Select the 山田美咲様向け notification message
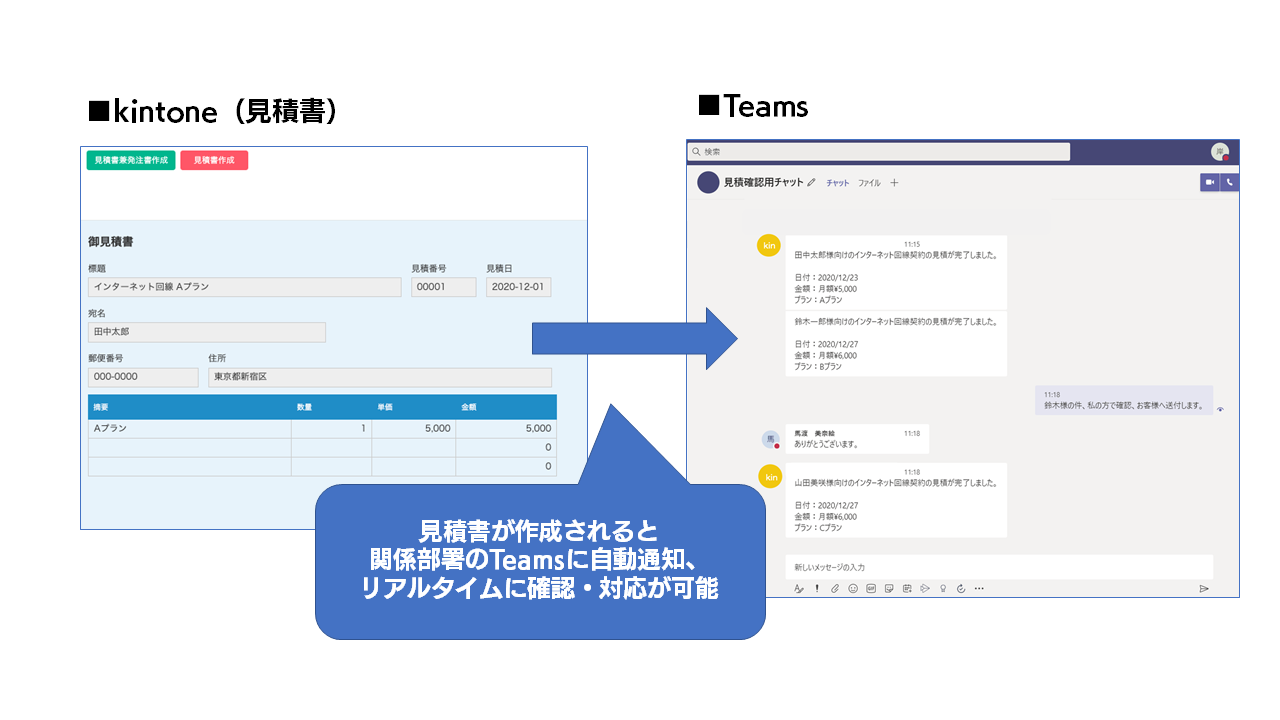This screenshot has height=720, width=1280. 896,499
